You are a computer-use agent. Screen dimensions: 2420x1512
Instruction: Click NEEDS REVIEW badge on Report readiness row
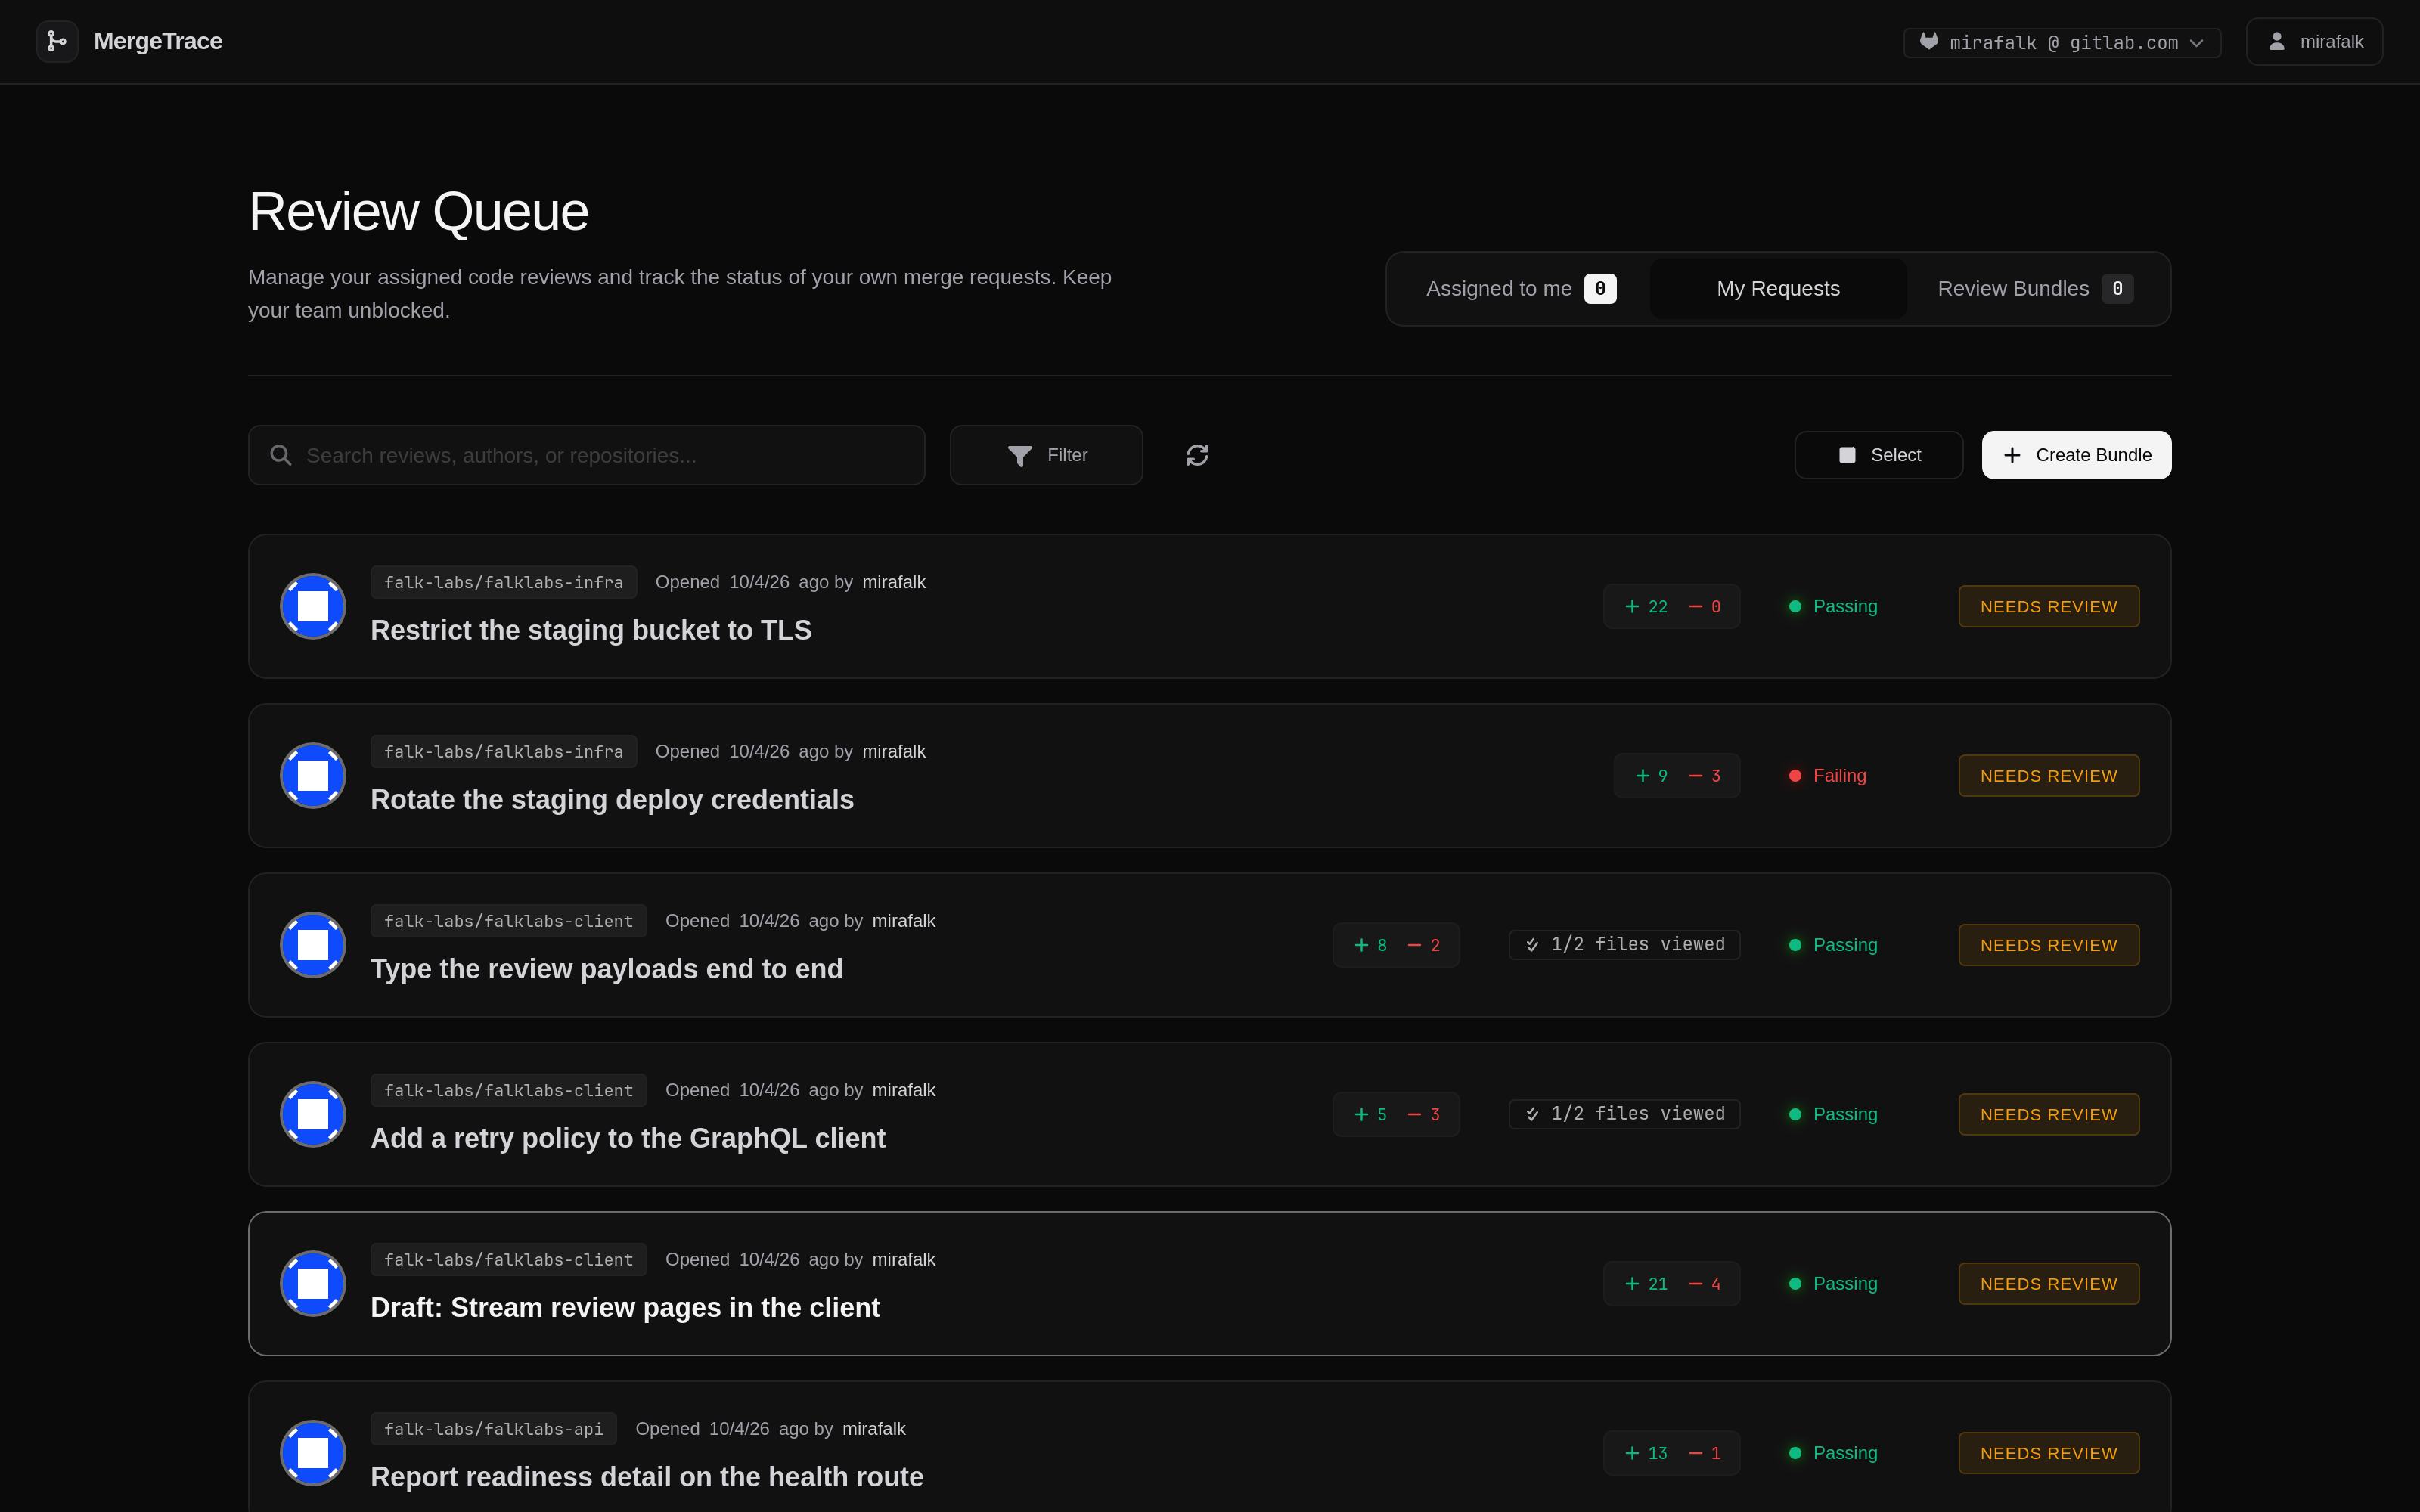(x=2048, y=1453)
